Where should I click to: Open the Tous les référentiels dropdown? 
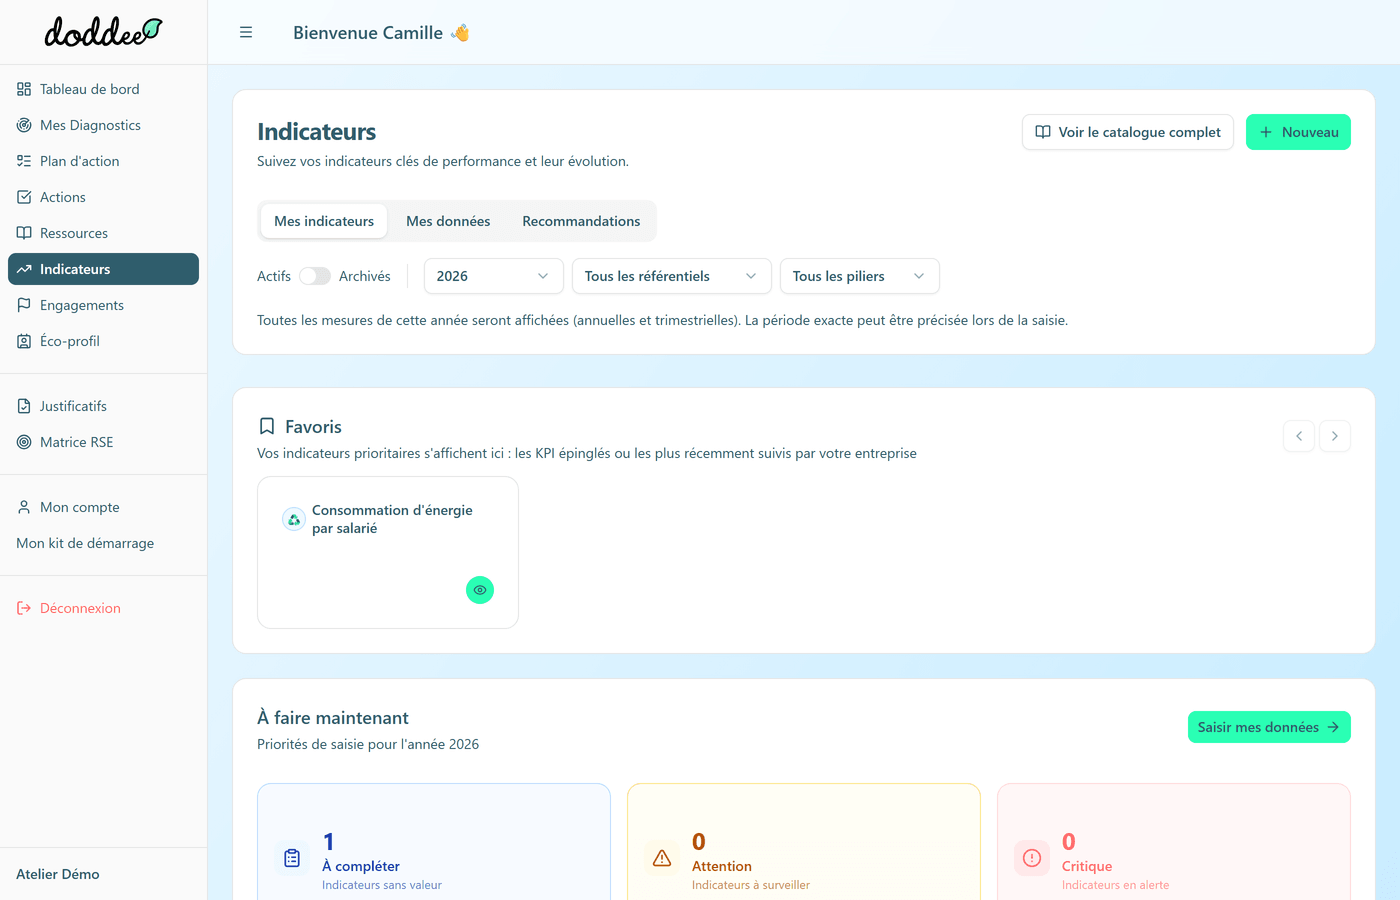pos(672,276)
